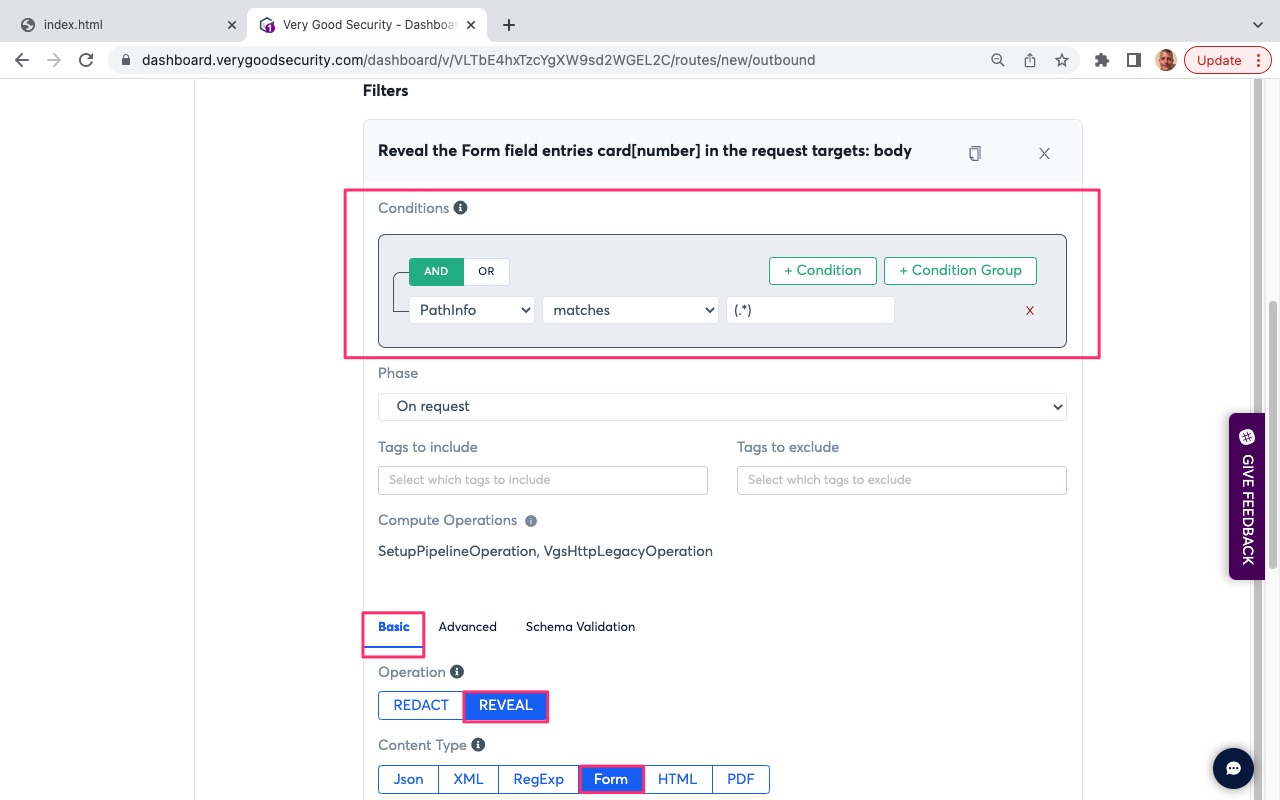Viewport: 1280px width, 800px height.
Task: Choose the REDACT operation
Action: pos(421,705)
